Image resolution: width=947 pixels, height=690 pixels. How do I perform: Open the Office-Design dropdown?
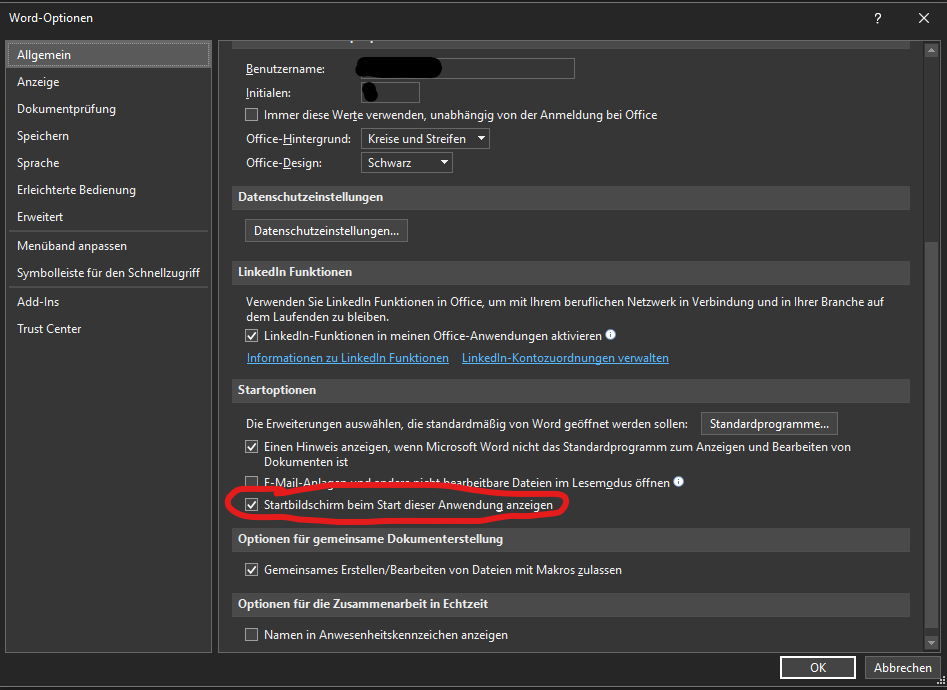point(406,163)
